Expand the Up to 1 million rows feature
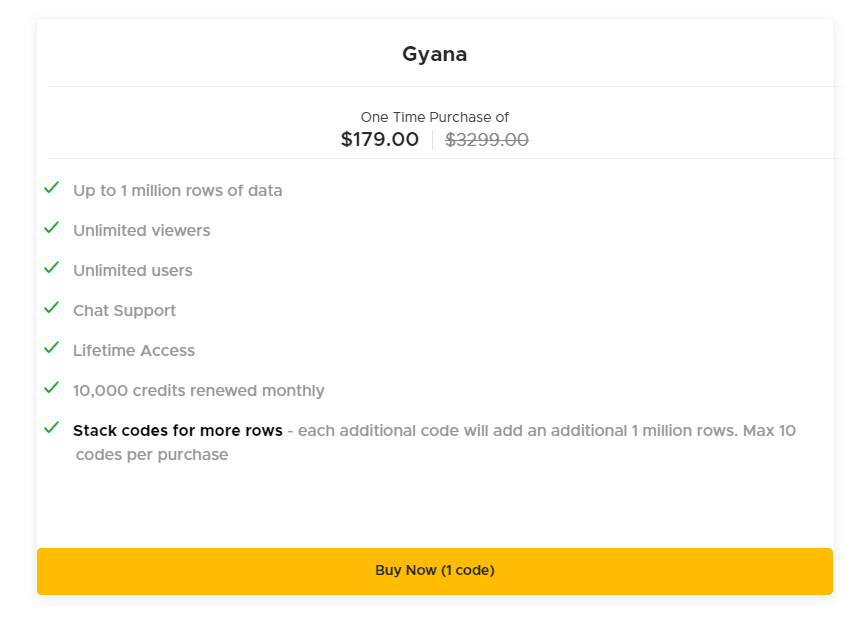This screenshot has height=617, width=853. [177, 190]
